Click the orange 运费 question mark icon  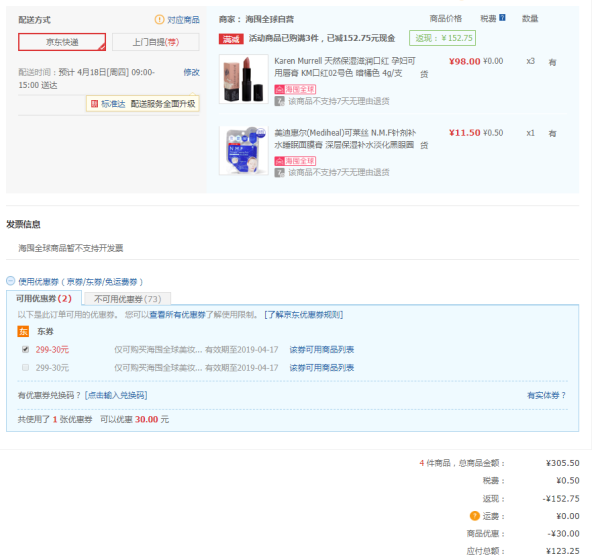click(x=474, y=516)
